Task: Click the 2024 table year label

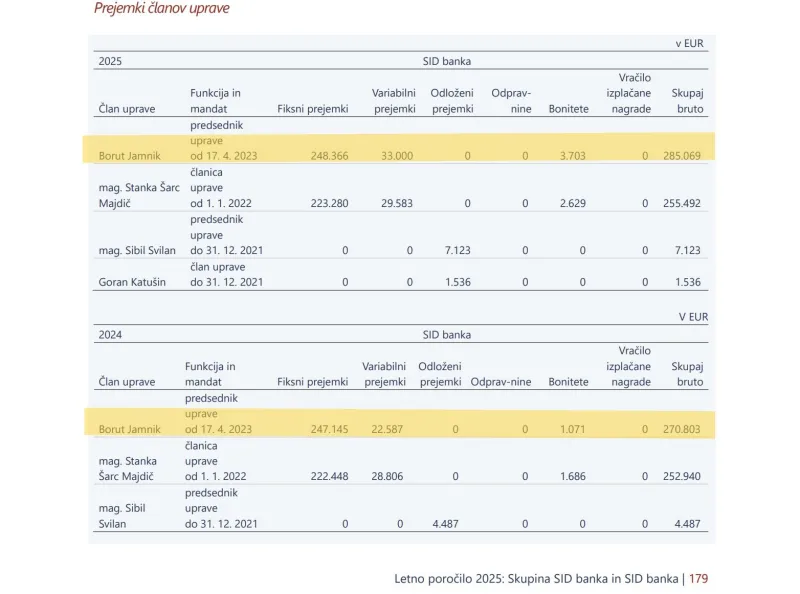Action: [110, 335]
